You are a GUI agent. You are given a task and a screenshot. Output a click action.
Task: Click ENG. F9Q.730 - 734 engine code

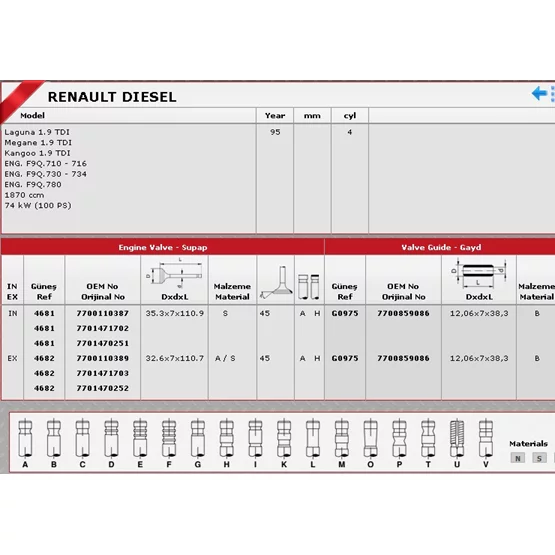point(46,174)
